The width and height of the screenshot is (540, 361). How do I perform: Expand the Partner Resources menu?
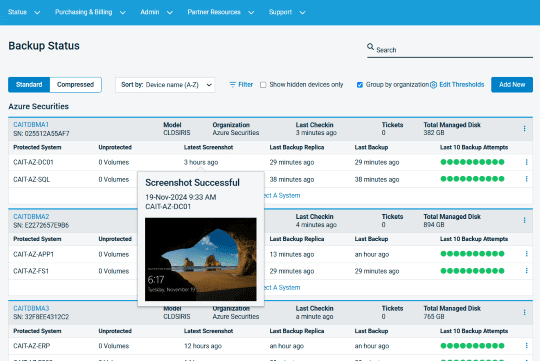(221, 12)
